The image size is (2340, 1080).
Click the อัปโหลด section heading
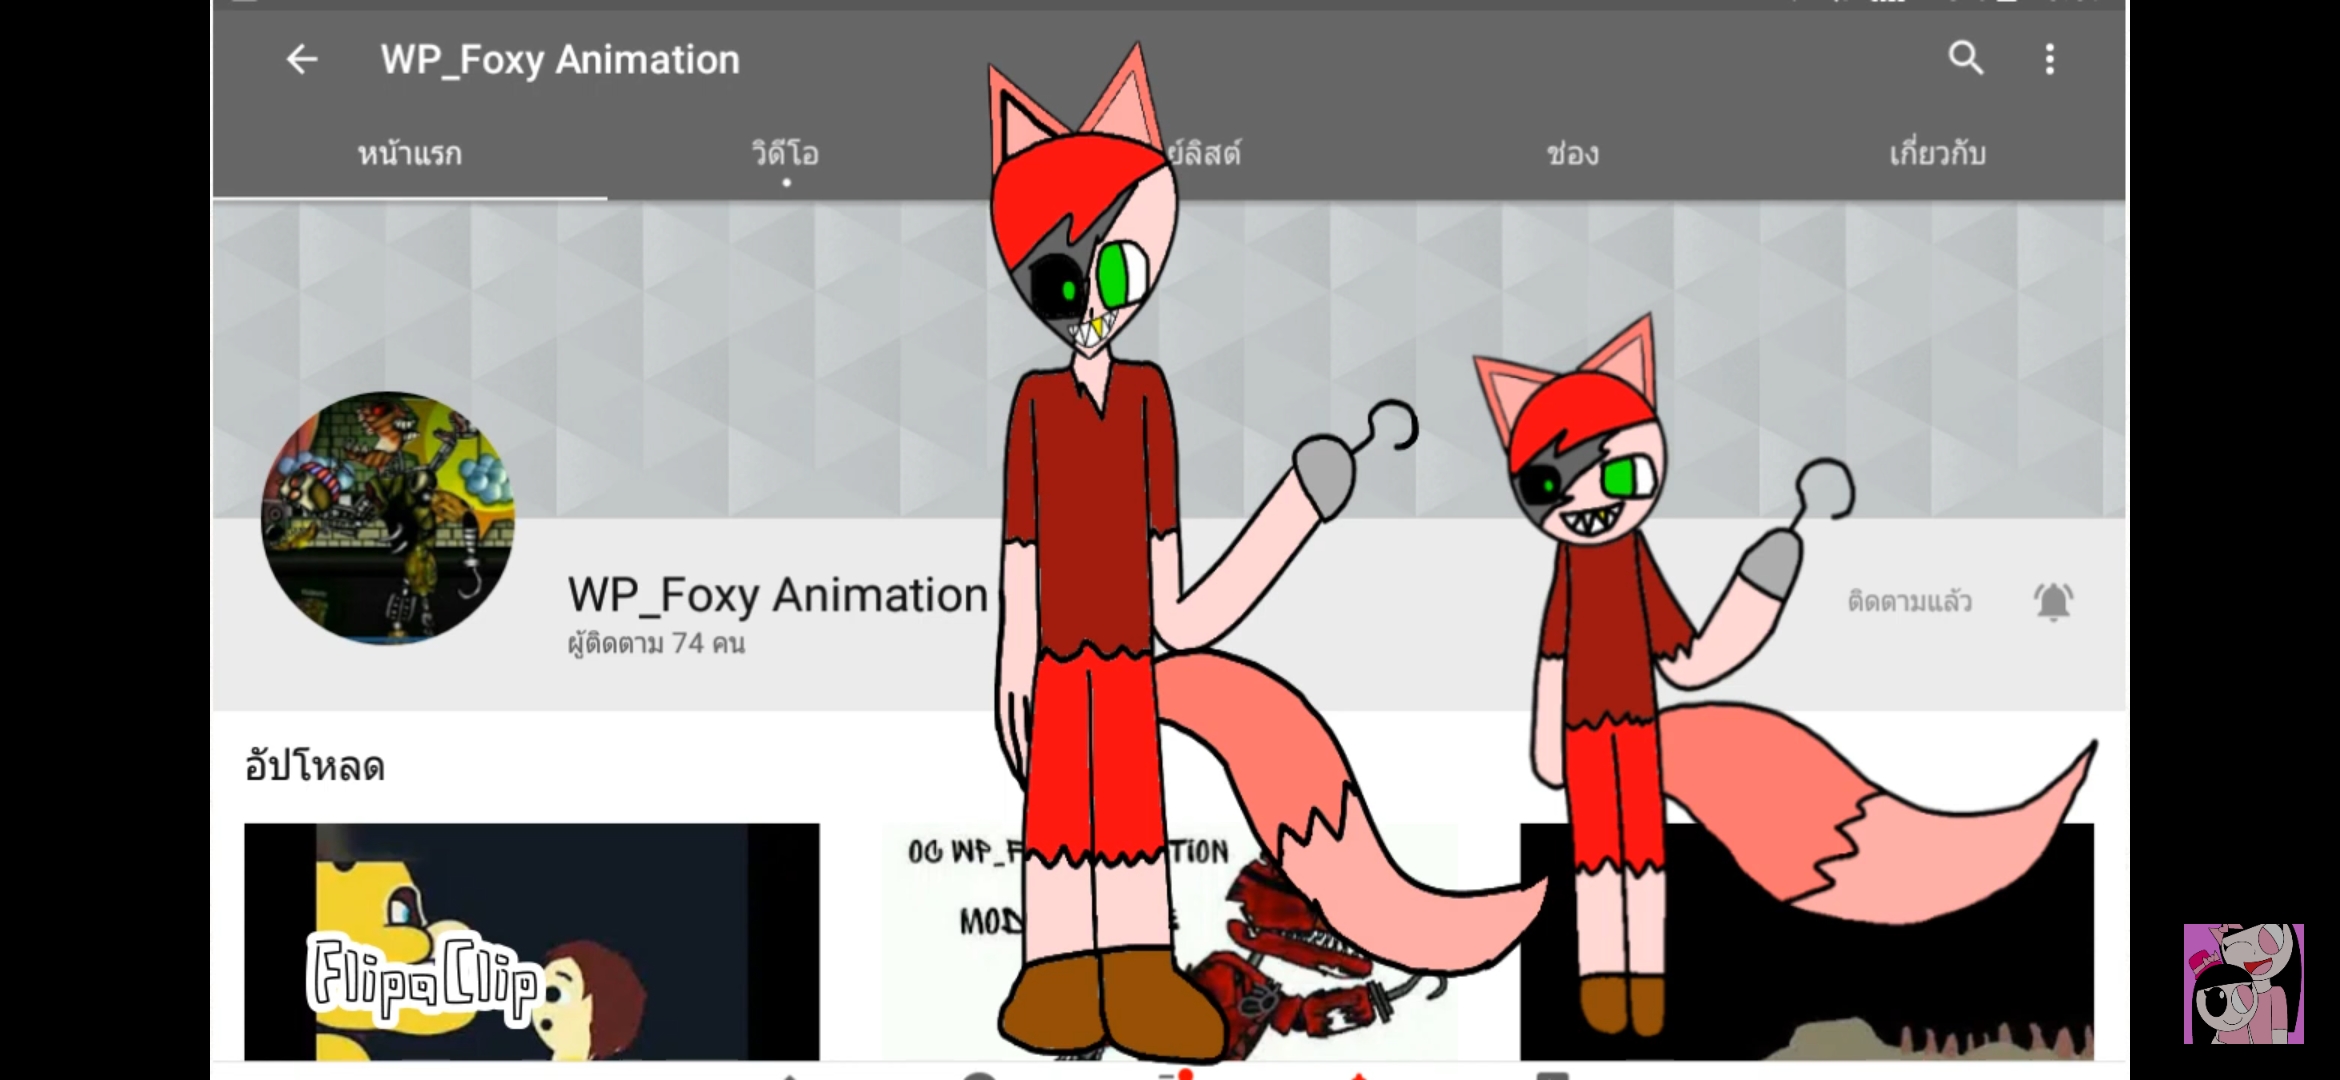[315, 767]
